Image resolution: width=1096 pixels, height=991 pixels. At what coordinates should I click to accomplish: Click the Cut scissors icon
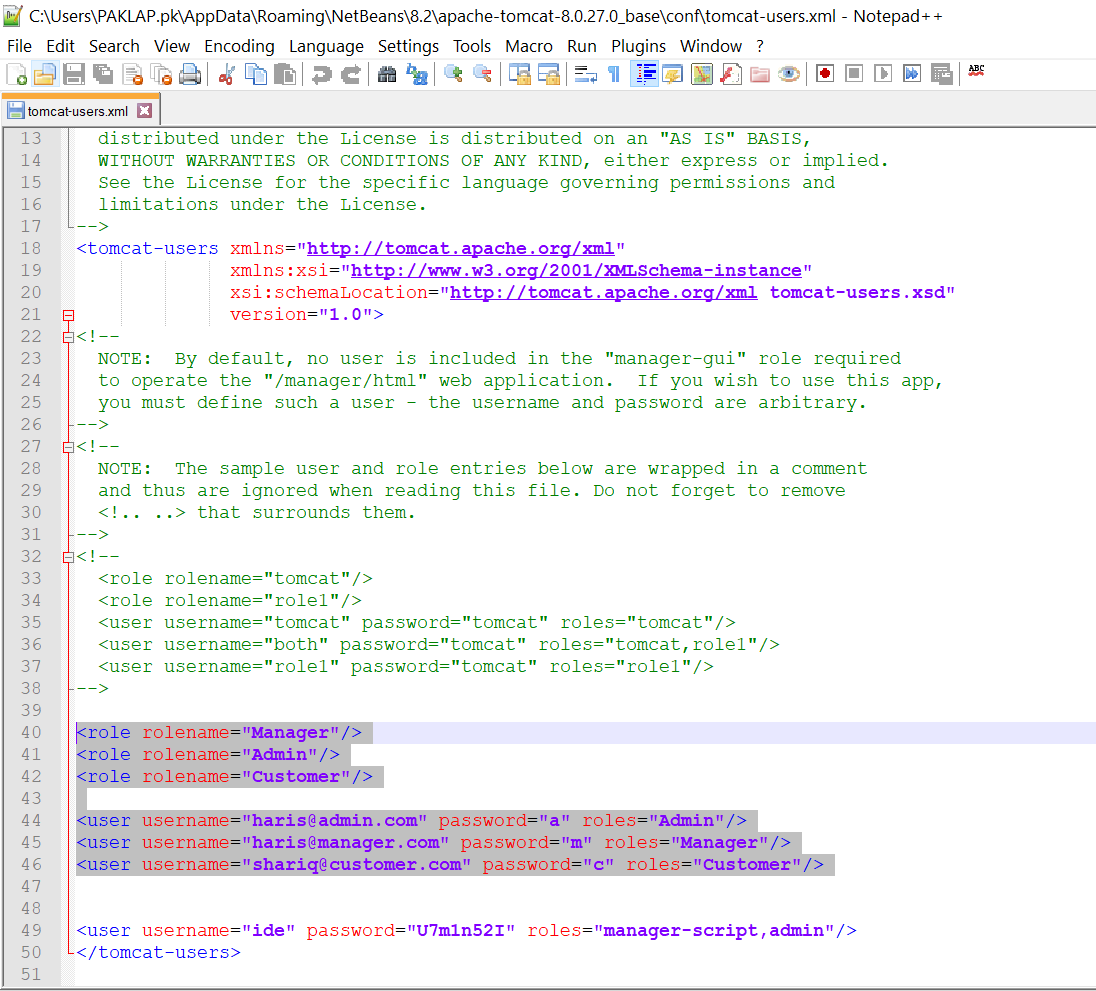226,74
